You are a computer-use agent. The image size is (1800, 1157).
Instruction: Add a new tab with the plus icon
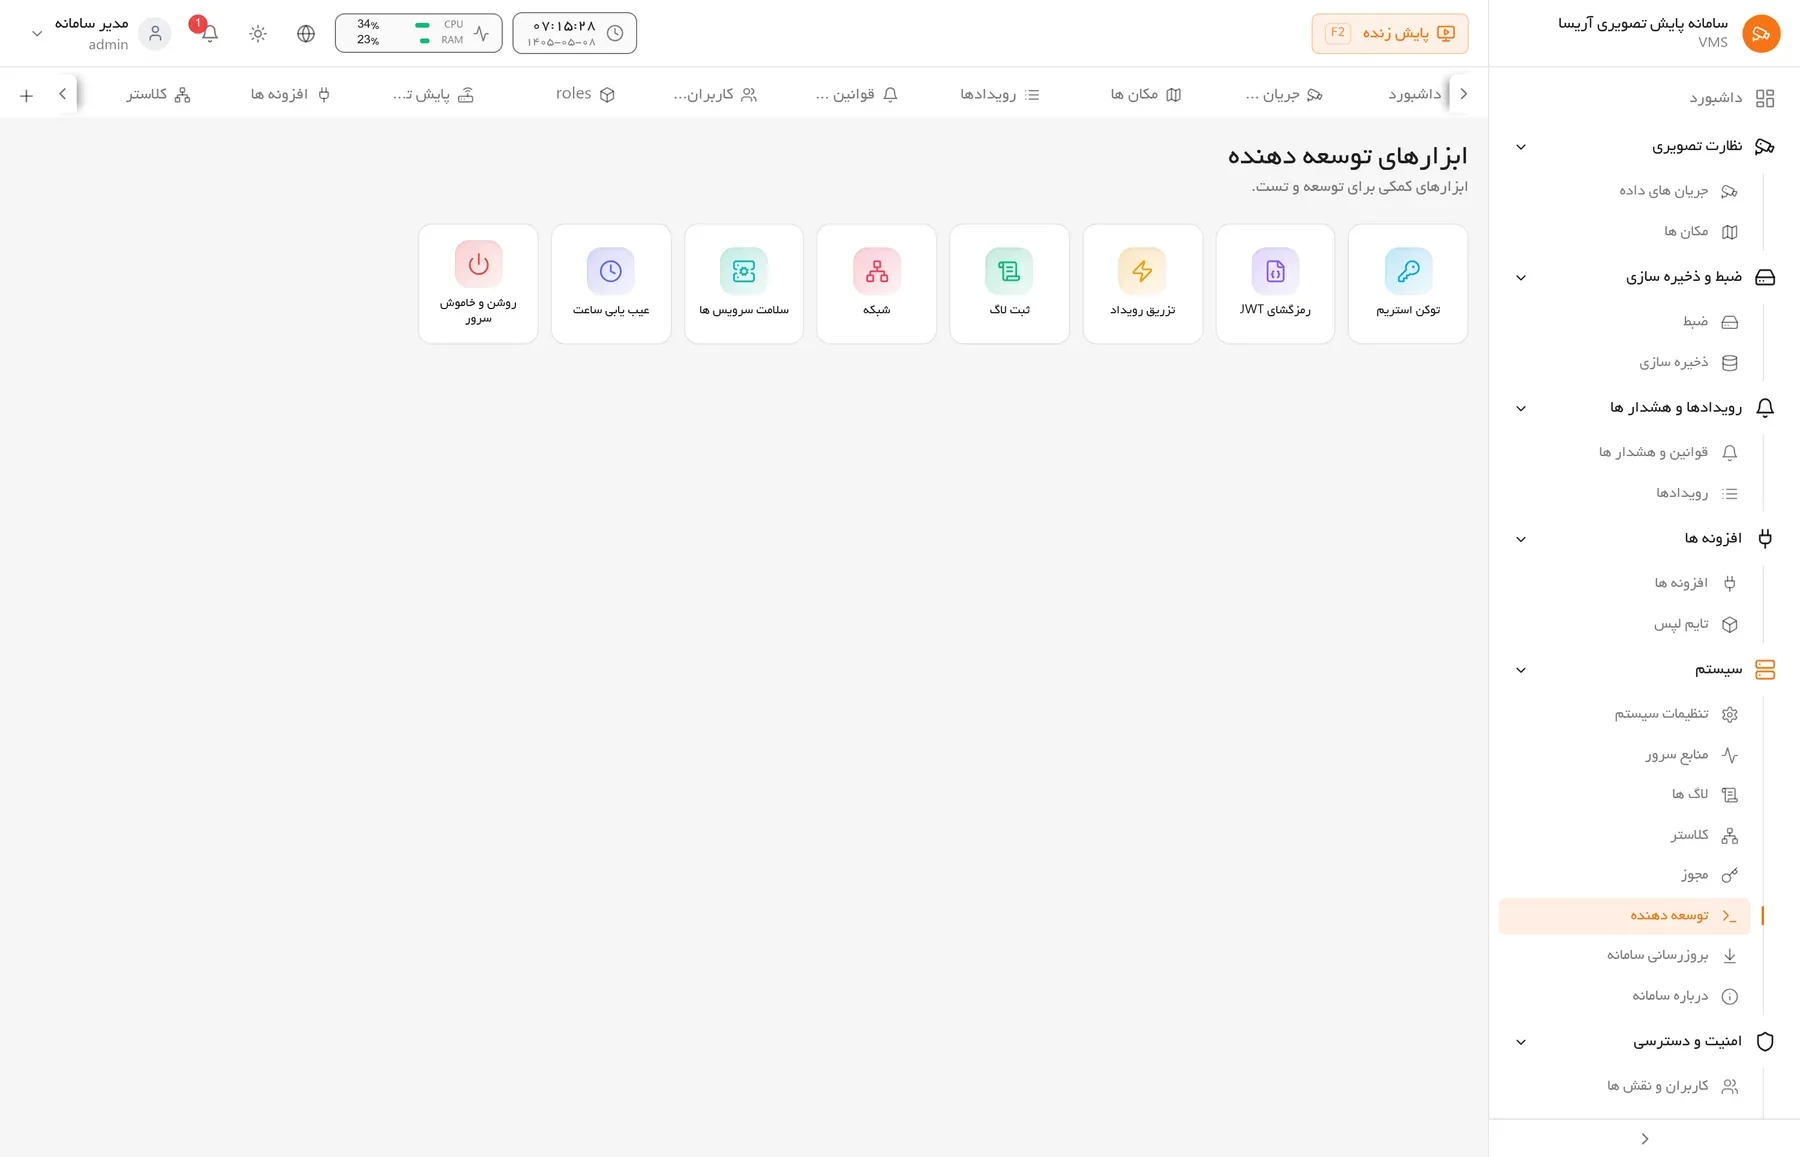pos(26,95)
